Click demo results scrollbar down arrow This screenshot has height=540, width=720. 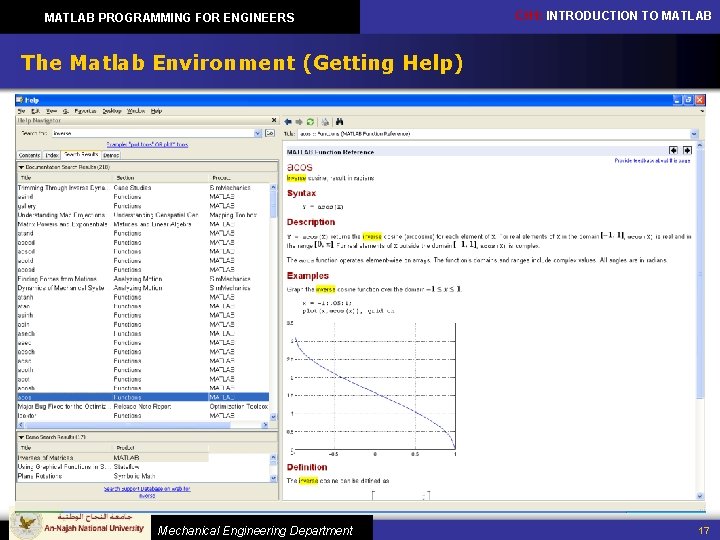273,478
